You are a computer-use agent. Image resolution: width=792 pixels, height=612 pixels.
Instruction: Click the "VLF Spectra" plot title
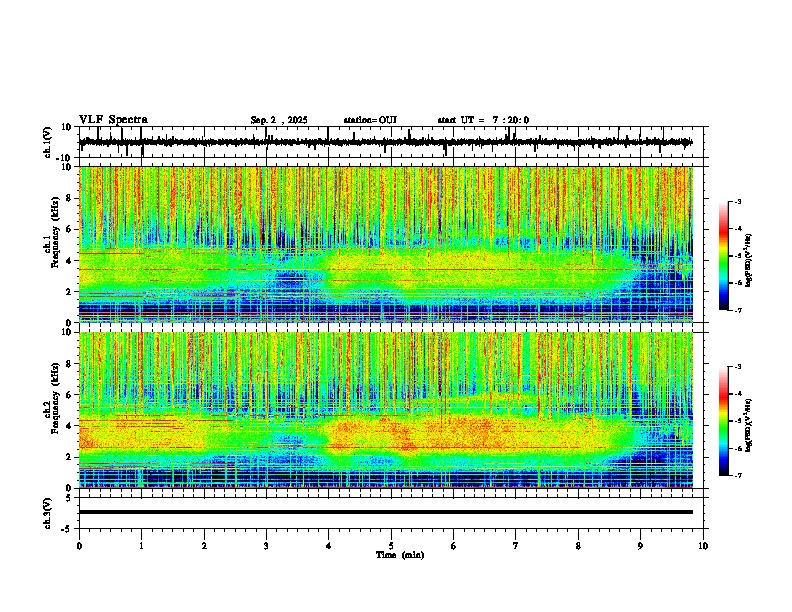113,120
